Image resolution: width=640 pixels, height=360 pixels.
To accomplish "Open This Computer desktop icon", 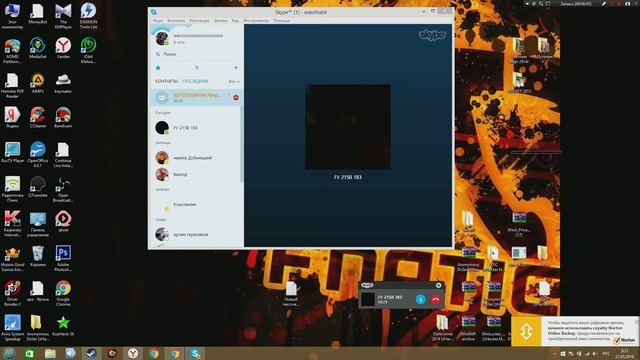I will (x=12, y=16).
